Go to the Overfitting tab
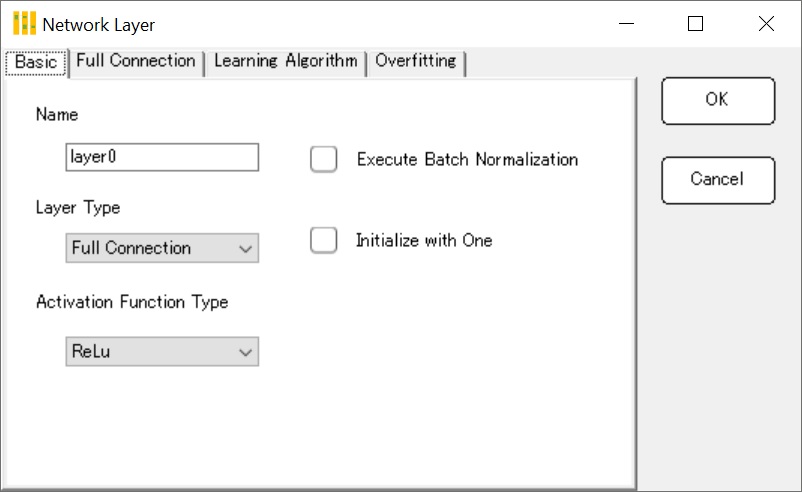The image size is (802, 492). (x=416, y=61)
